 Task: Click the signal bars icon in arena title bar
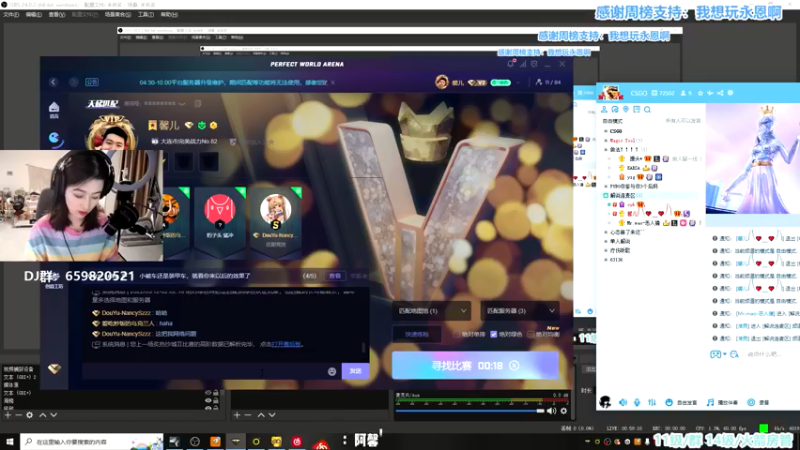[523, 64]
